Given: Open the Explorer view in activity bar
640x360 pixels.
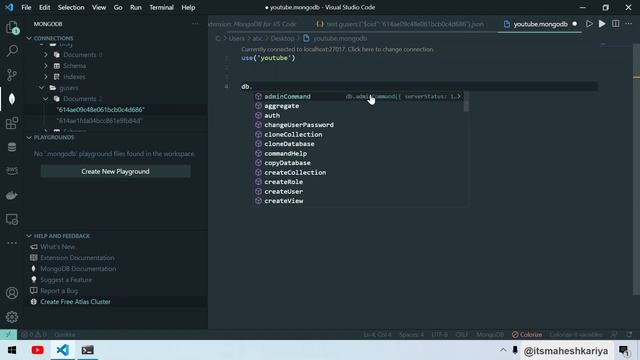Looking at the screenshot, I should pyautogui.click(x=12, y=27).
